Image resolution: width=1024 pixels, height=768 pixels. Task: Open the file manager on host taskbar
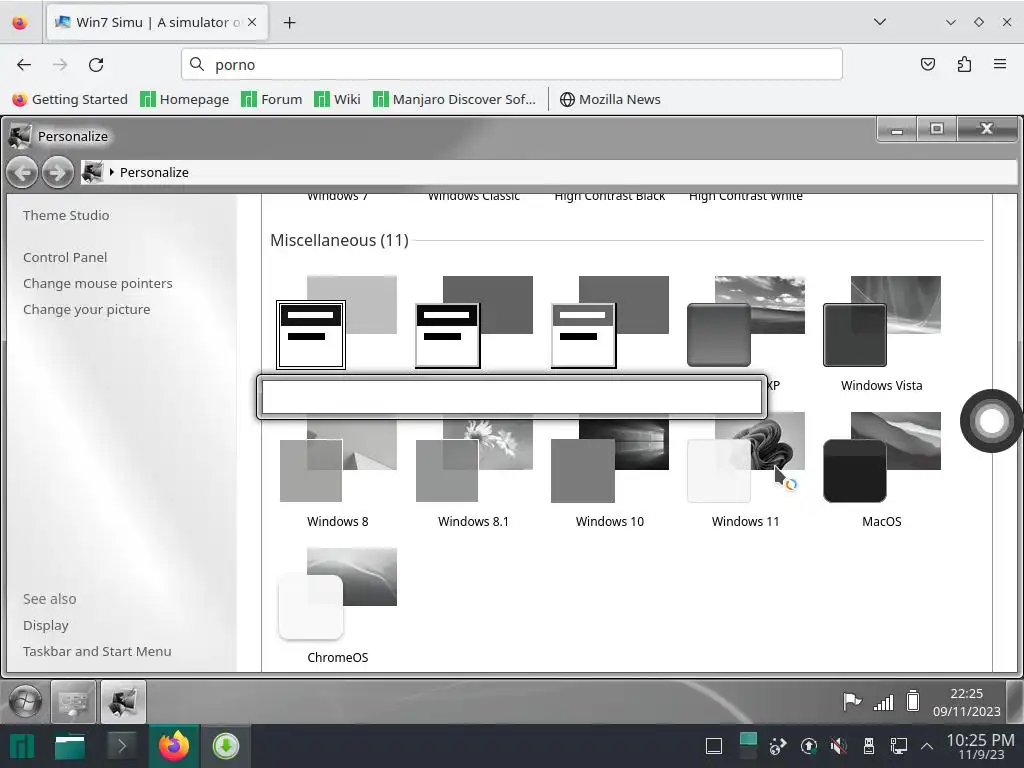pyautogui.click(x=70, y=746)
